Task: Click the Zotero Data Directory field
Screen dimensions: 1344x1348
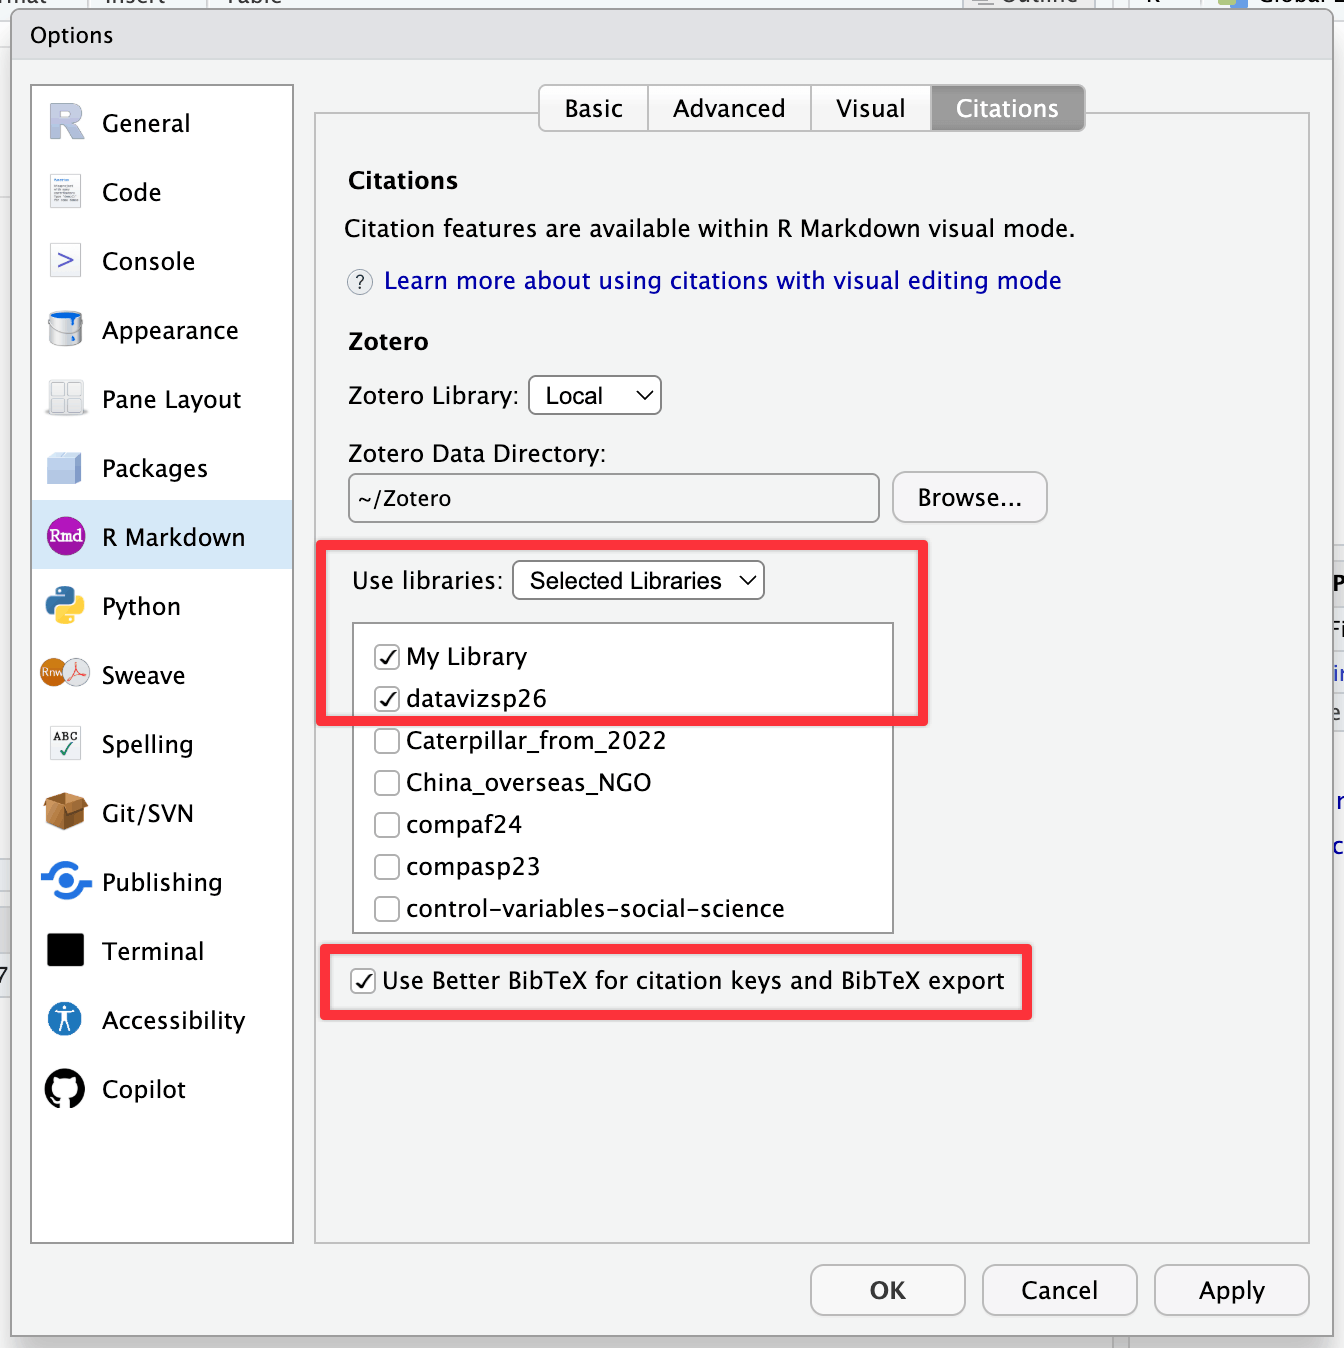Action: click(x=613, y=498)
